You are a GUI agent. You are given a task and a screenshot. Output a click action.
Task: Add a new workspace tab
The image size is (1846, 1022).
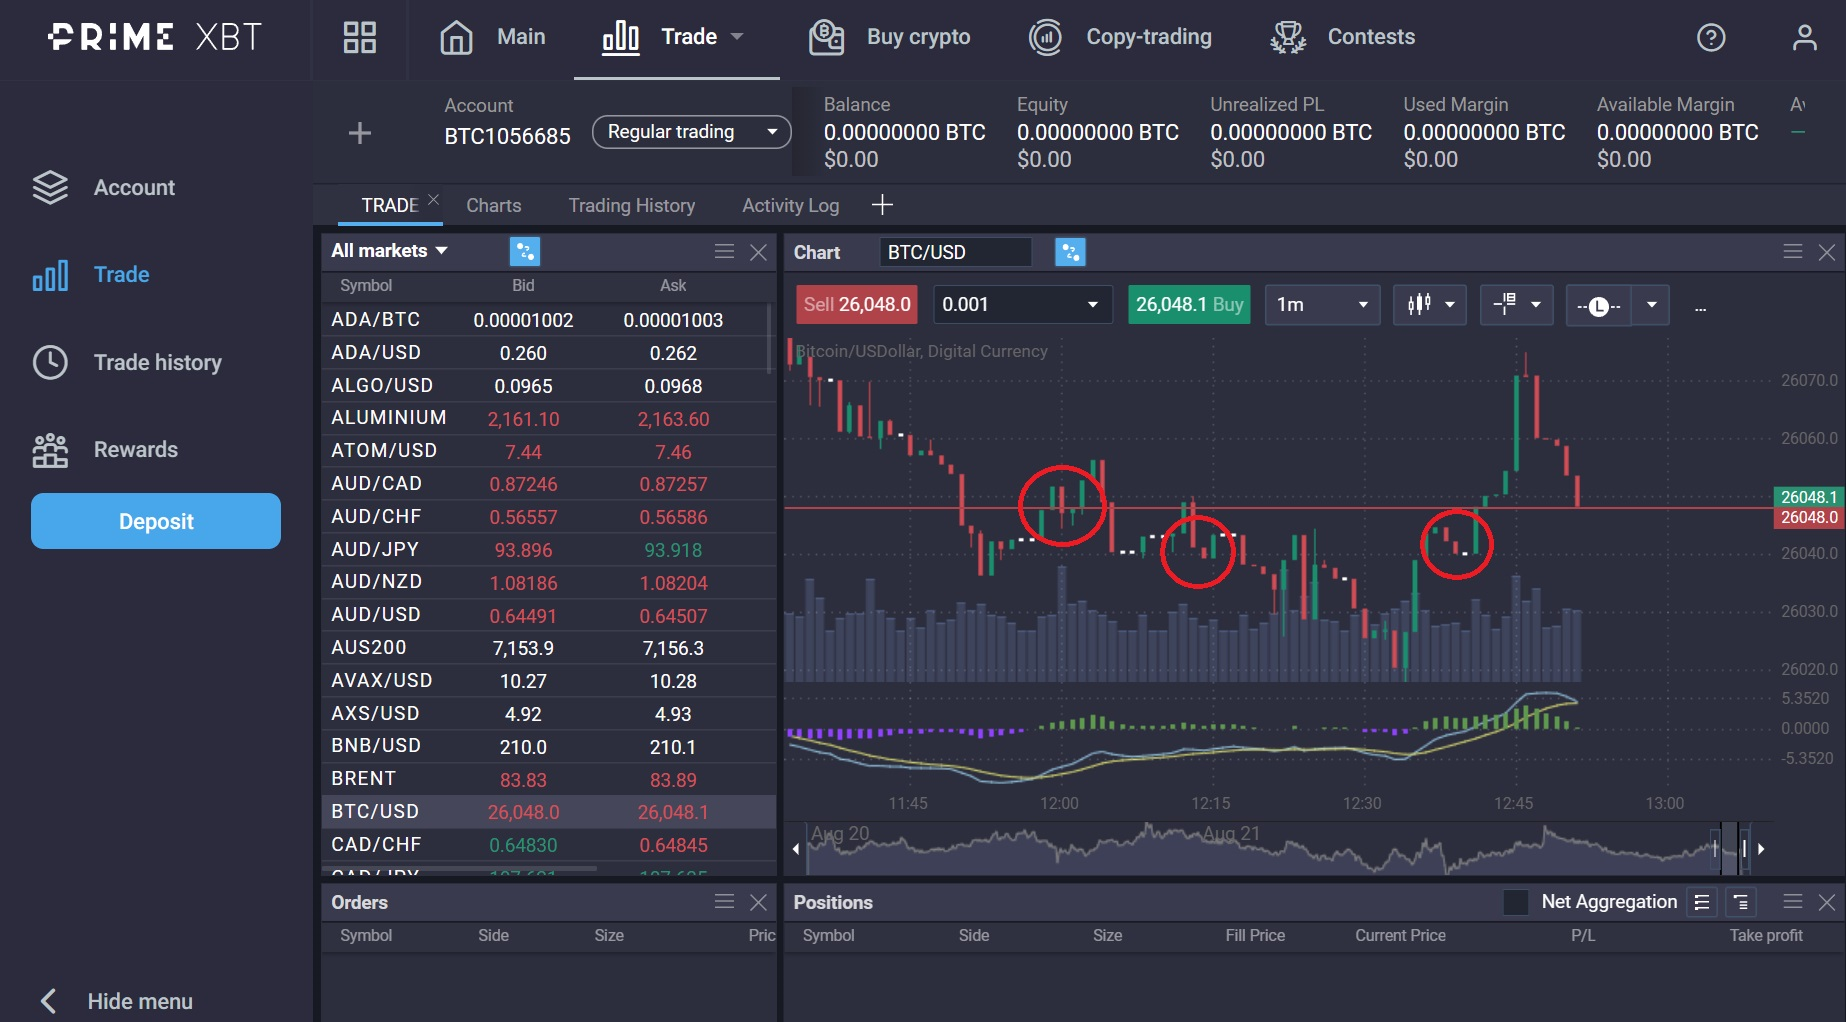click(x=882, y=205)
